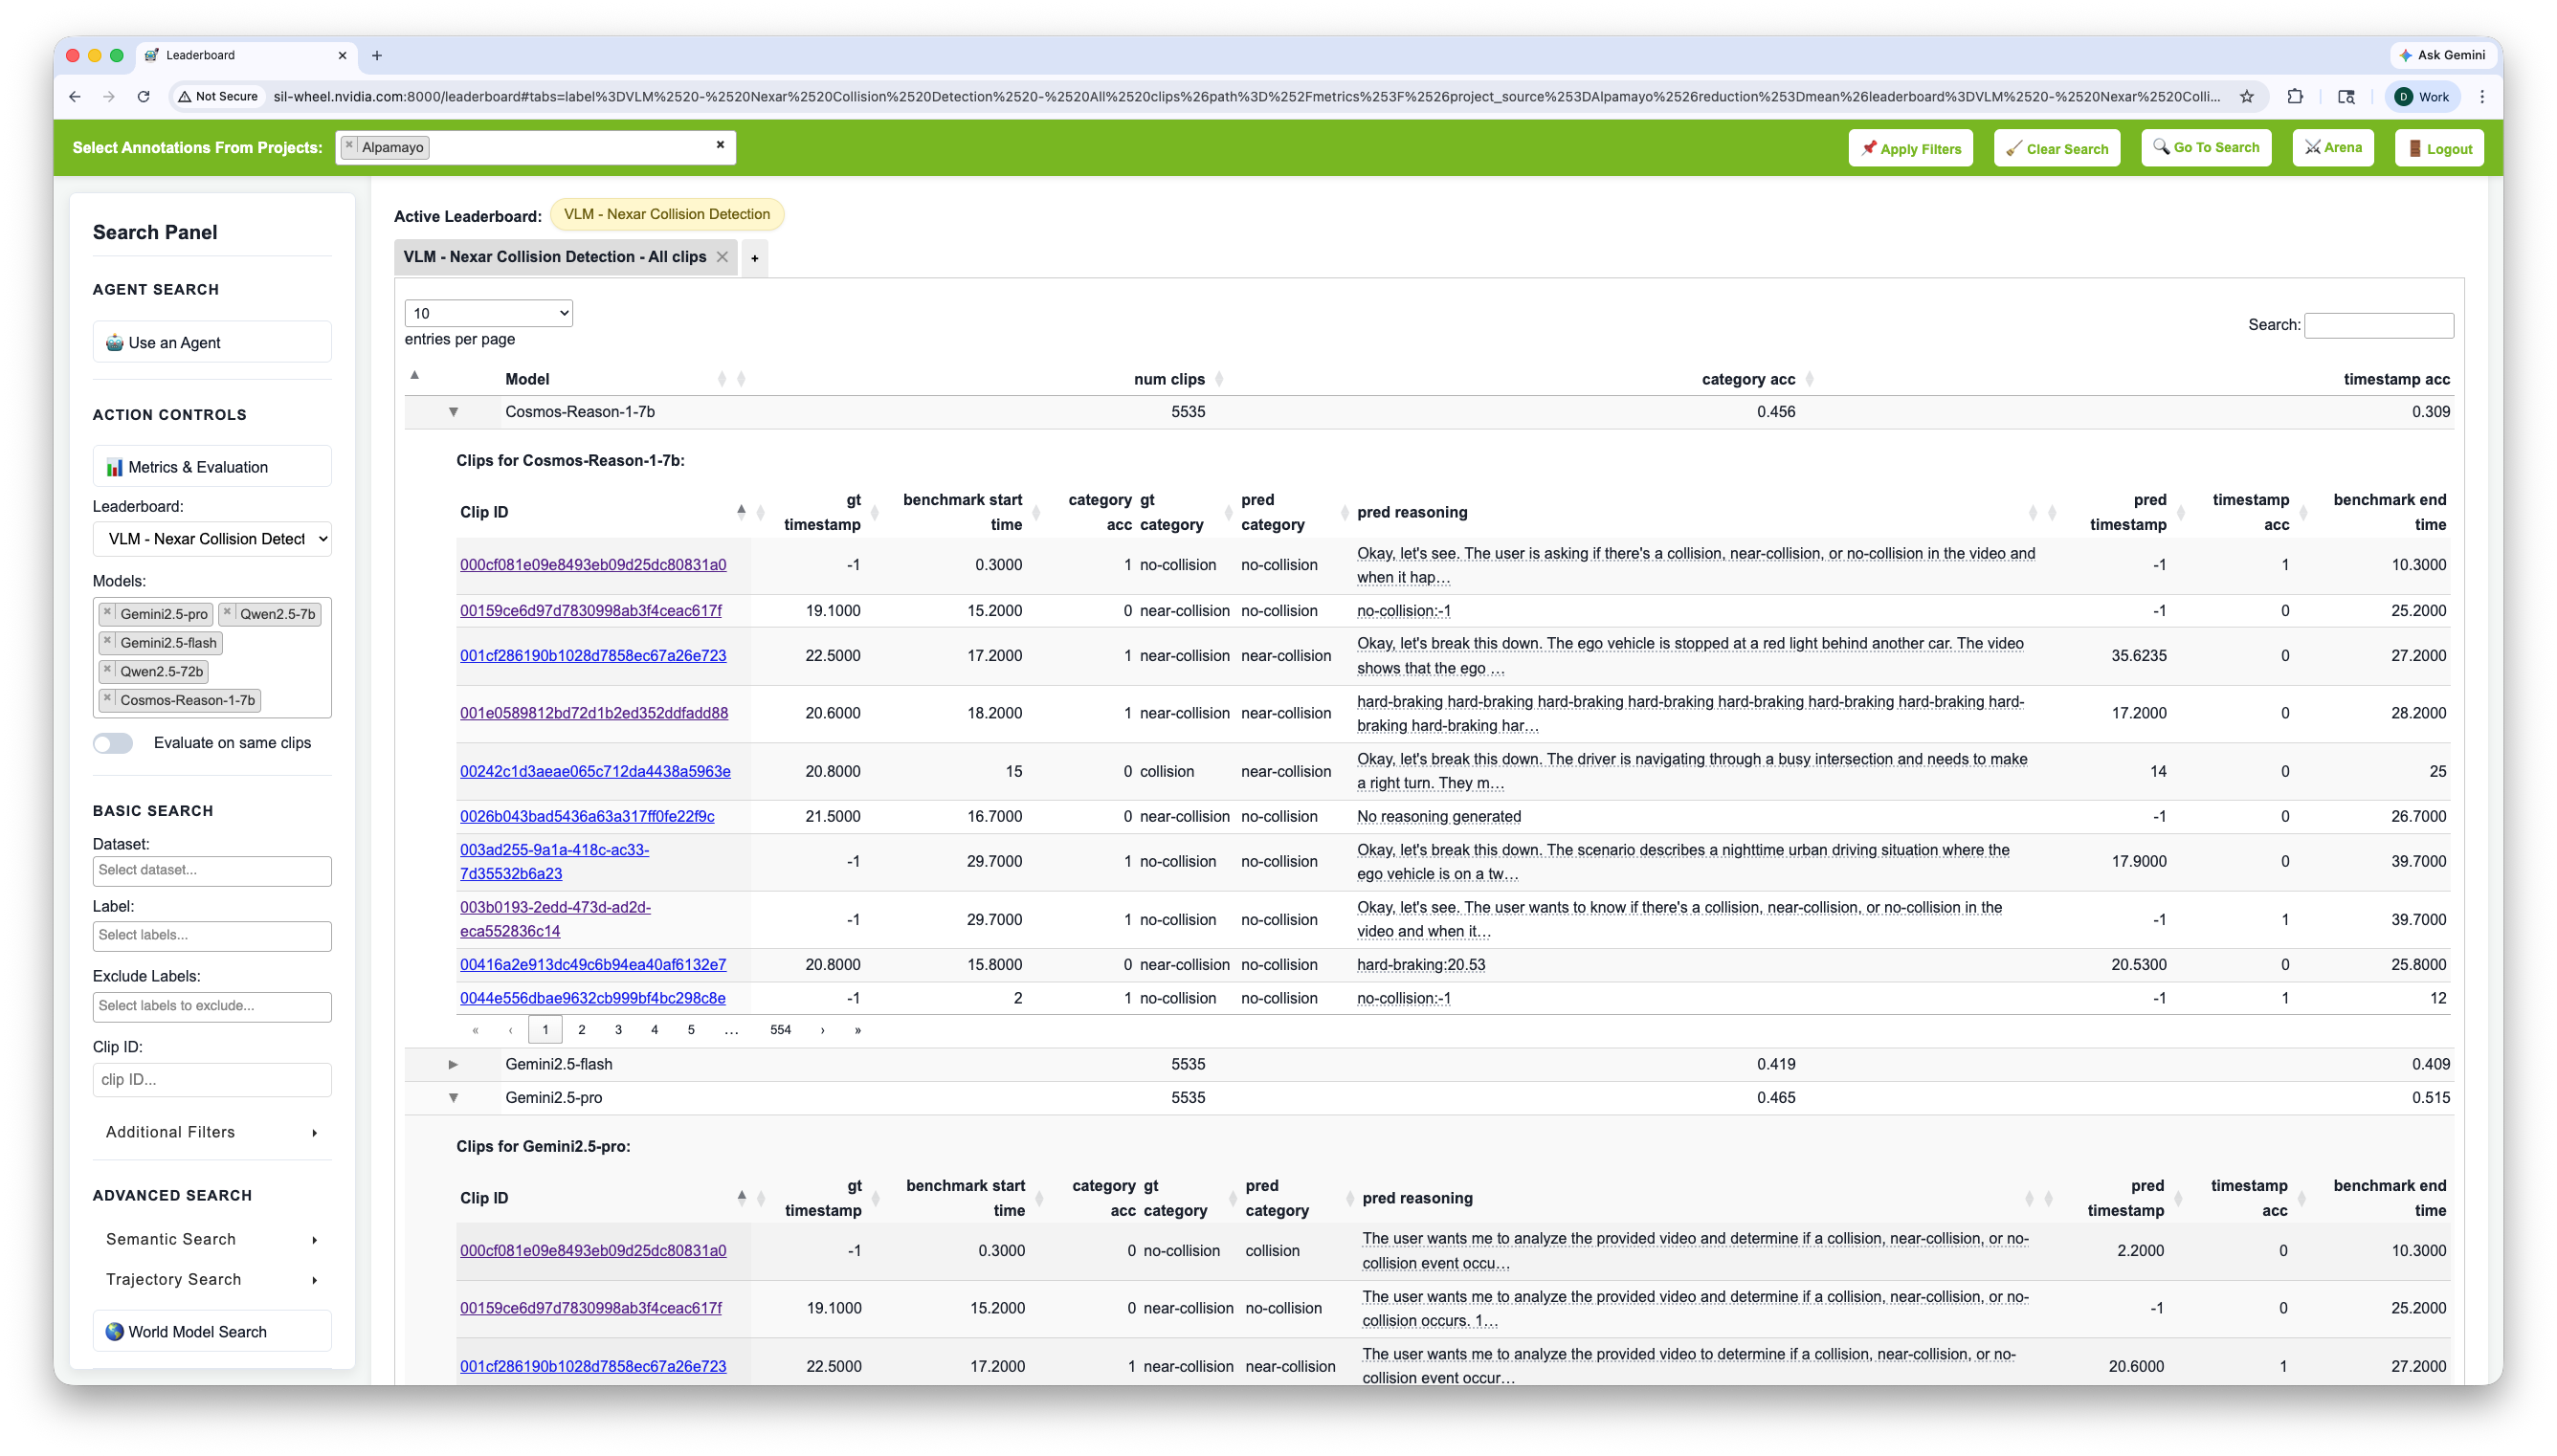The width and height of the screenshot is (2557, 1456).
Task: Bookmark this page with star icon
Action: coord(2247,97)
